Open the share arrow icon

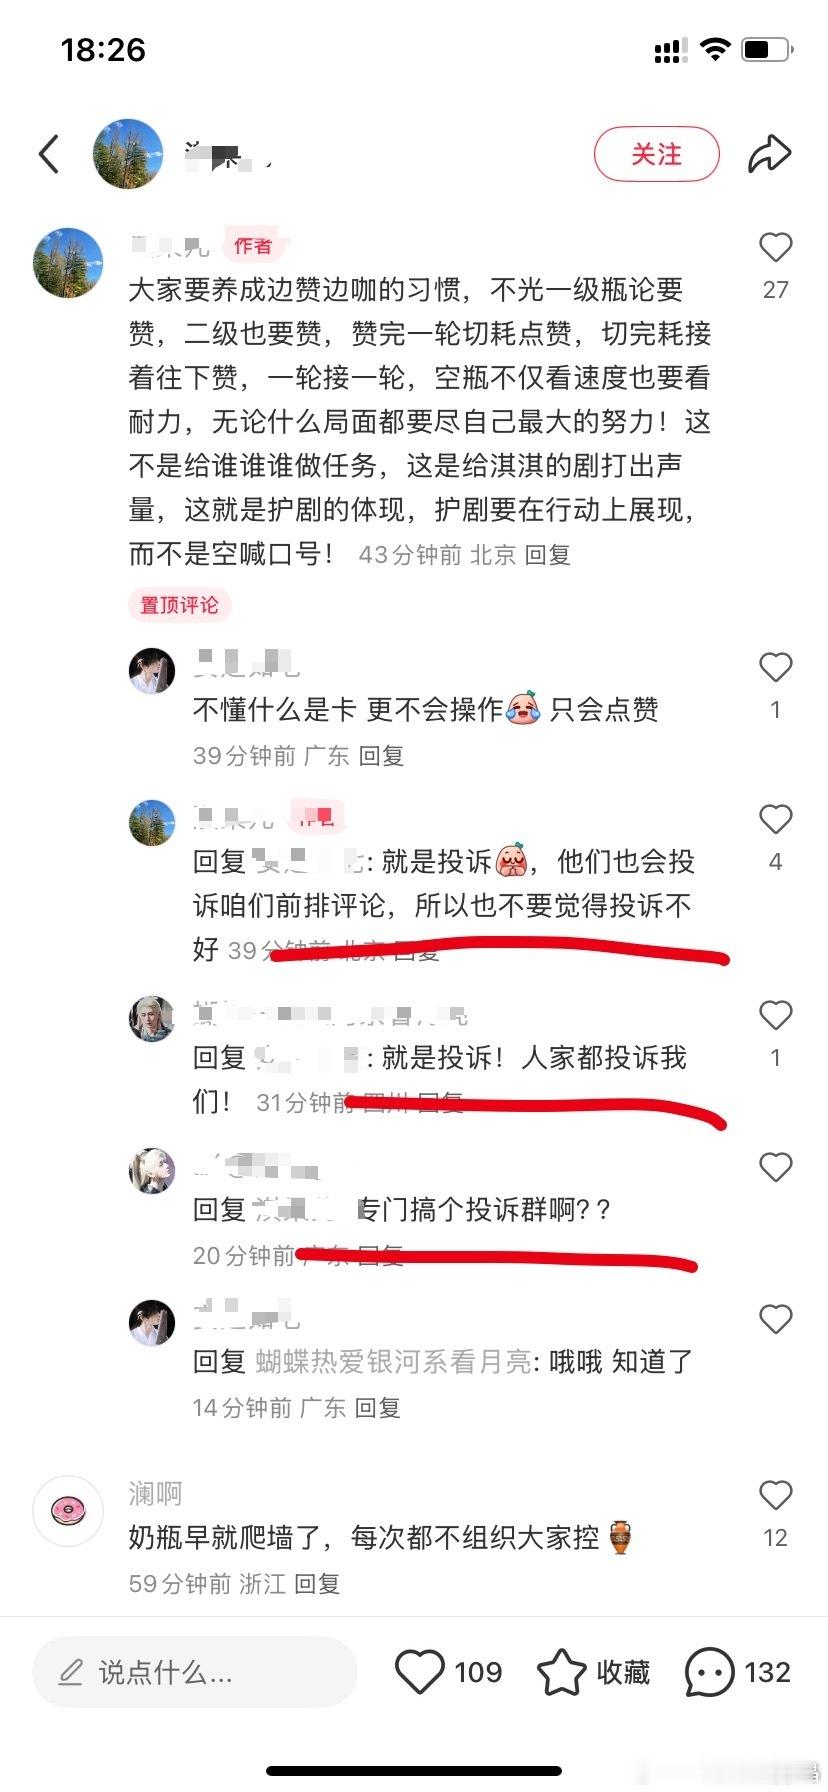click(x=769, y=154)
